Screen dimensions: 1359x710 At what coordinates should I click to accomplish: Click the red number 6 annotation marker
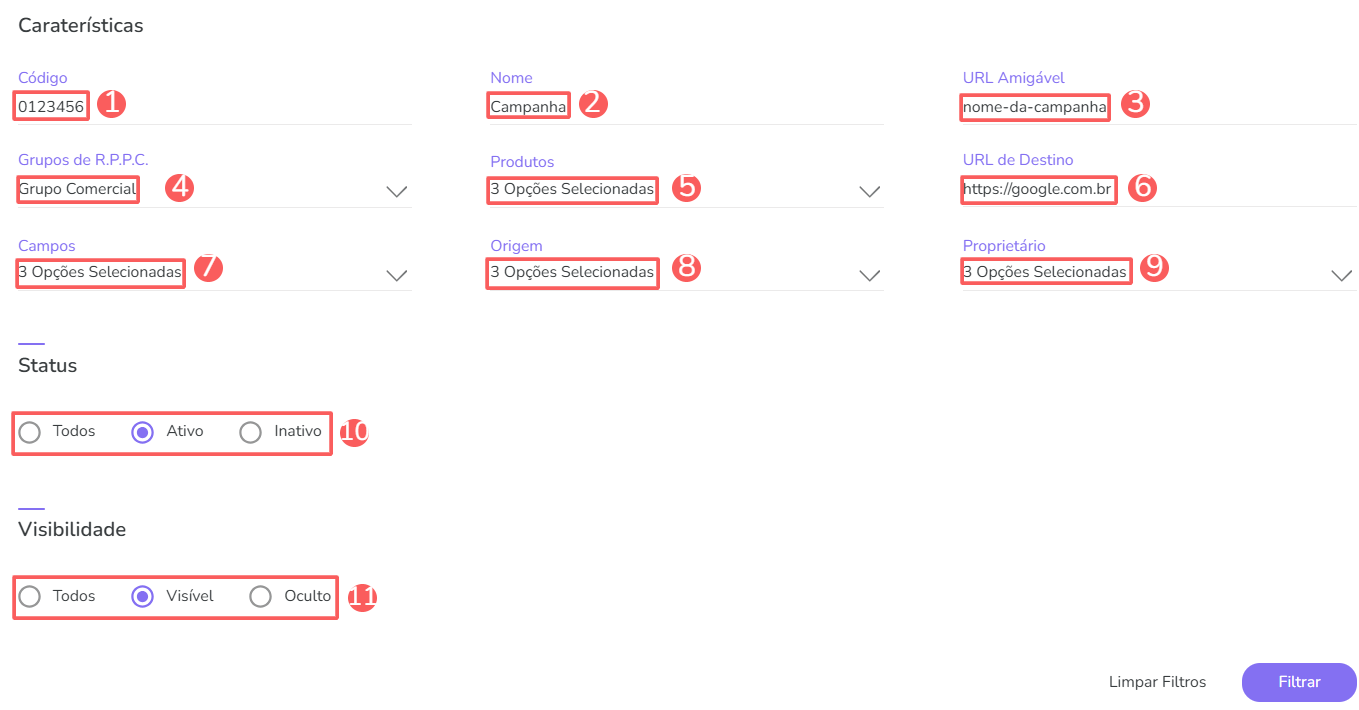click(1141, 187)
